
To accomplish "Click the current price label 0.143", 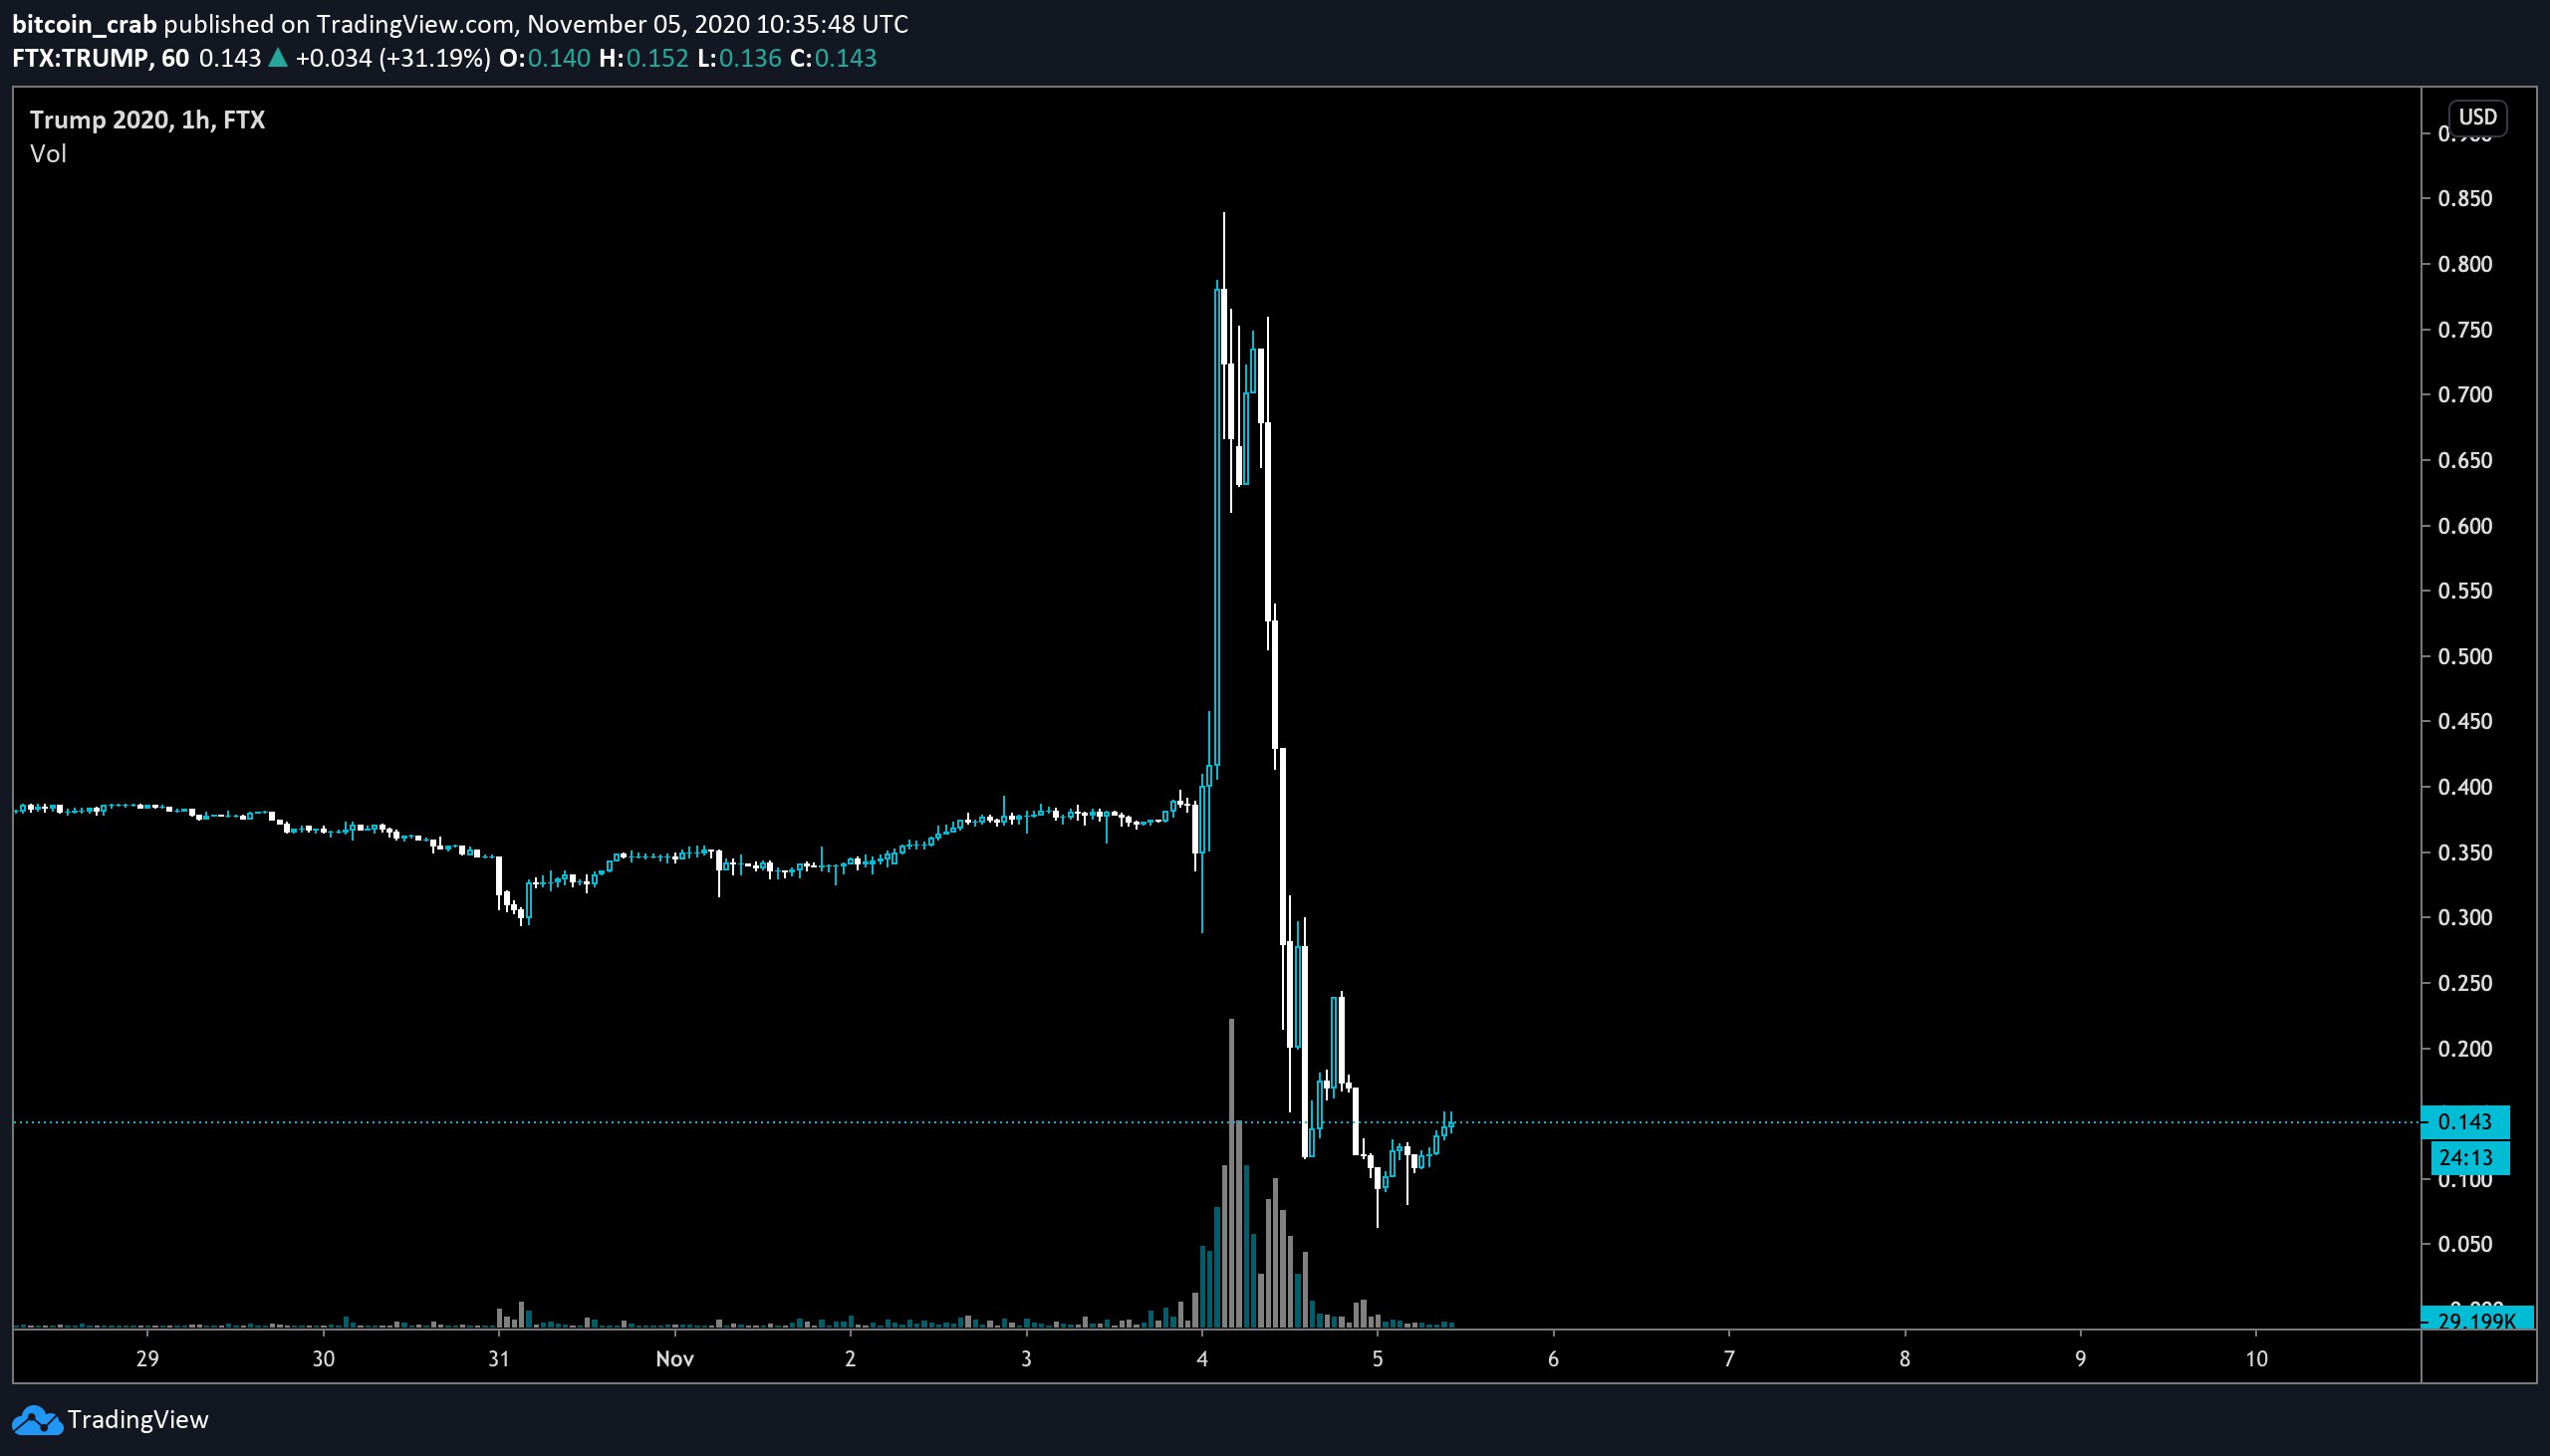I will (x=2465, y=1122).
